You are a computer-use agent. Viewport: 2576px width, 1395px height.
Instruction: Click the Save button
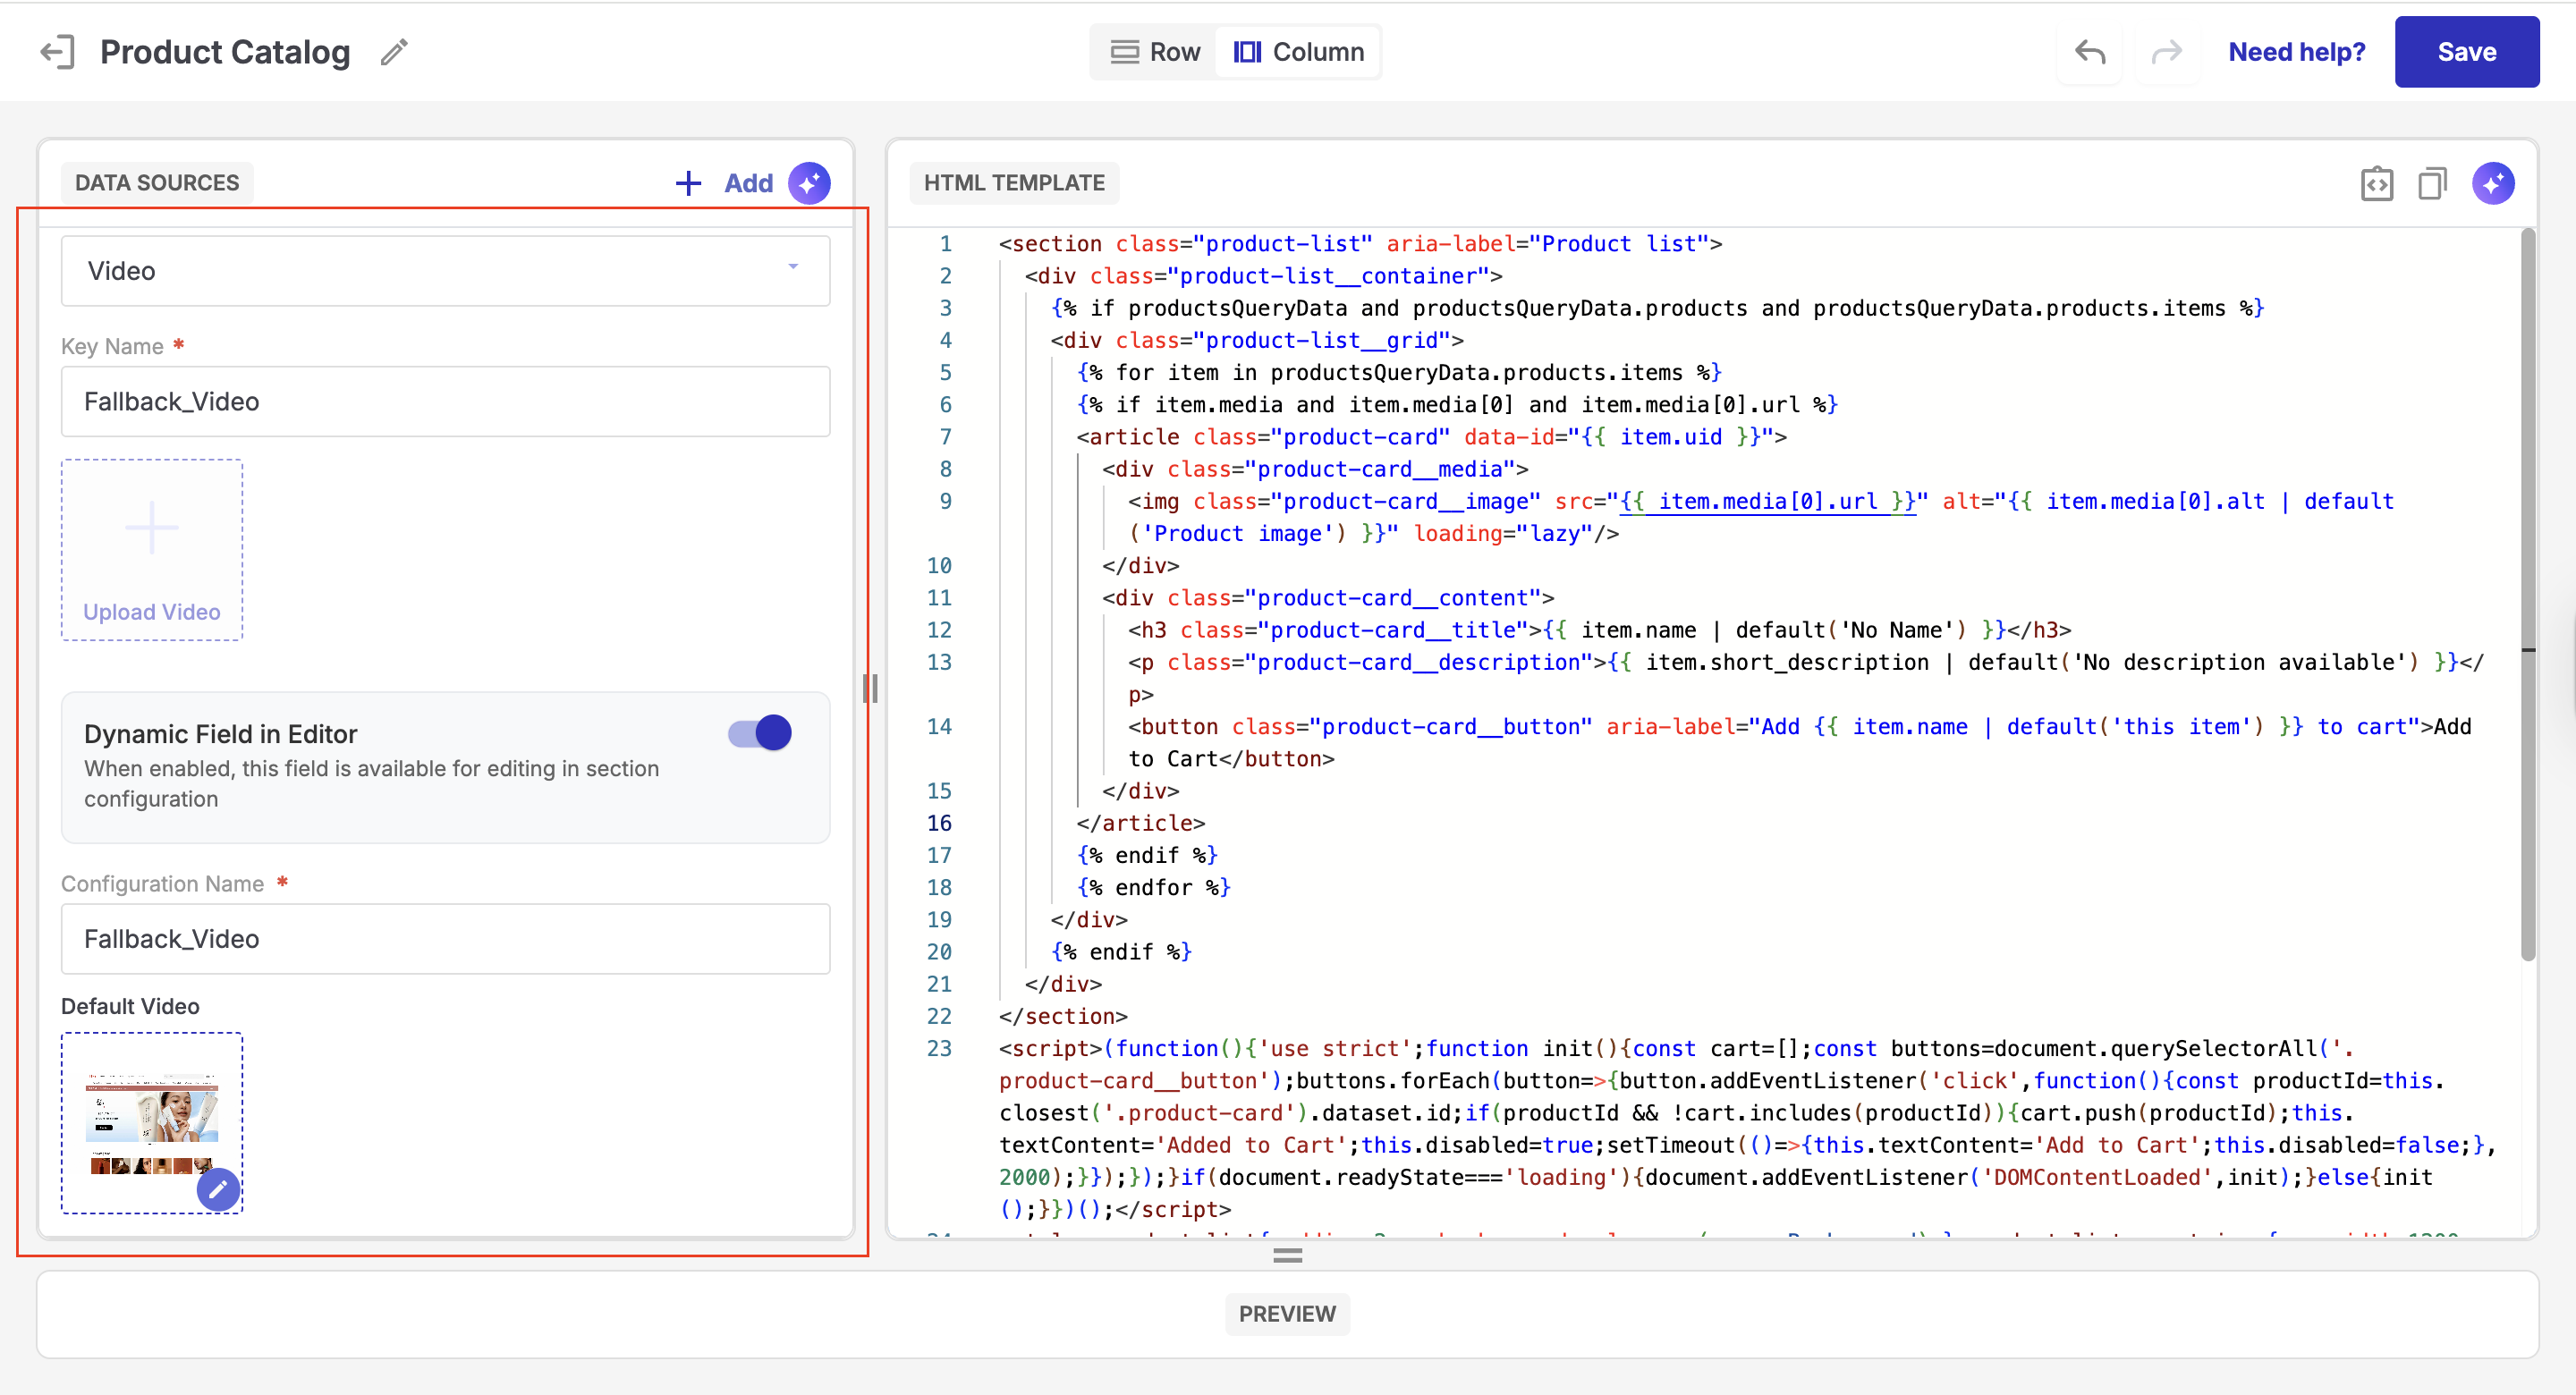coord(2466,52)
